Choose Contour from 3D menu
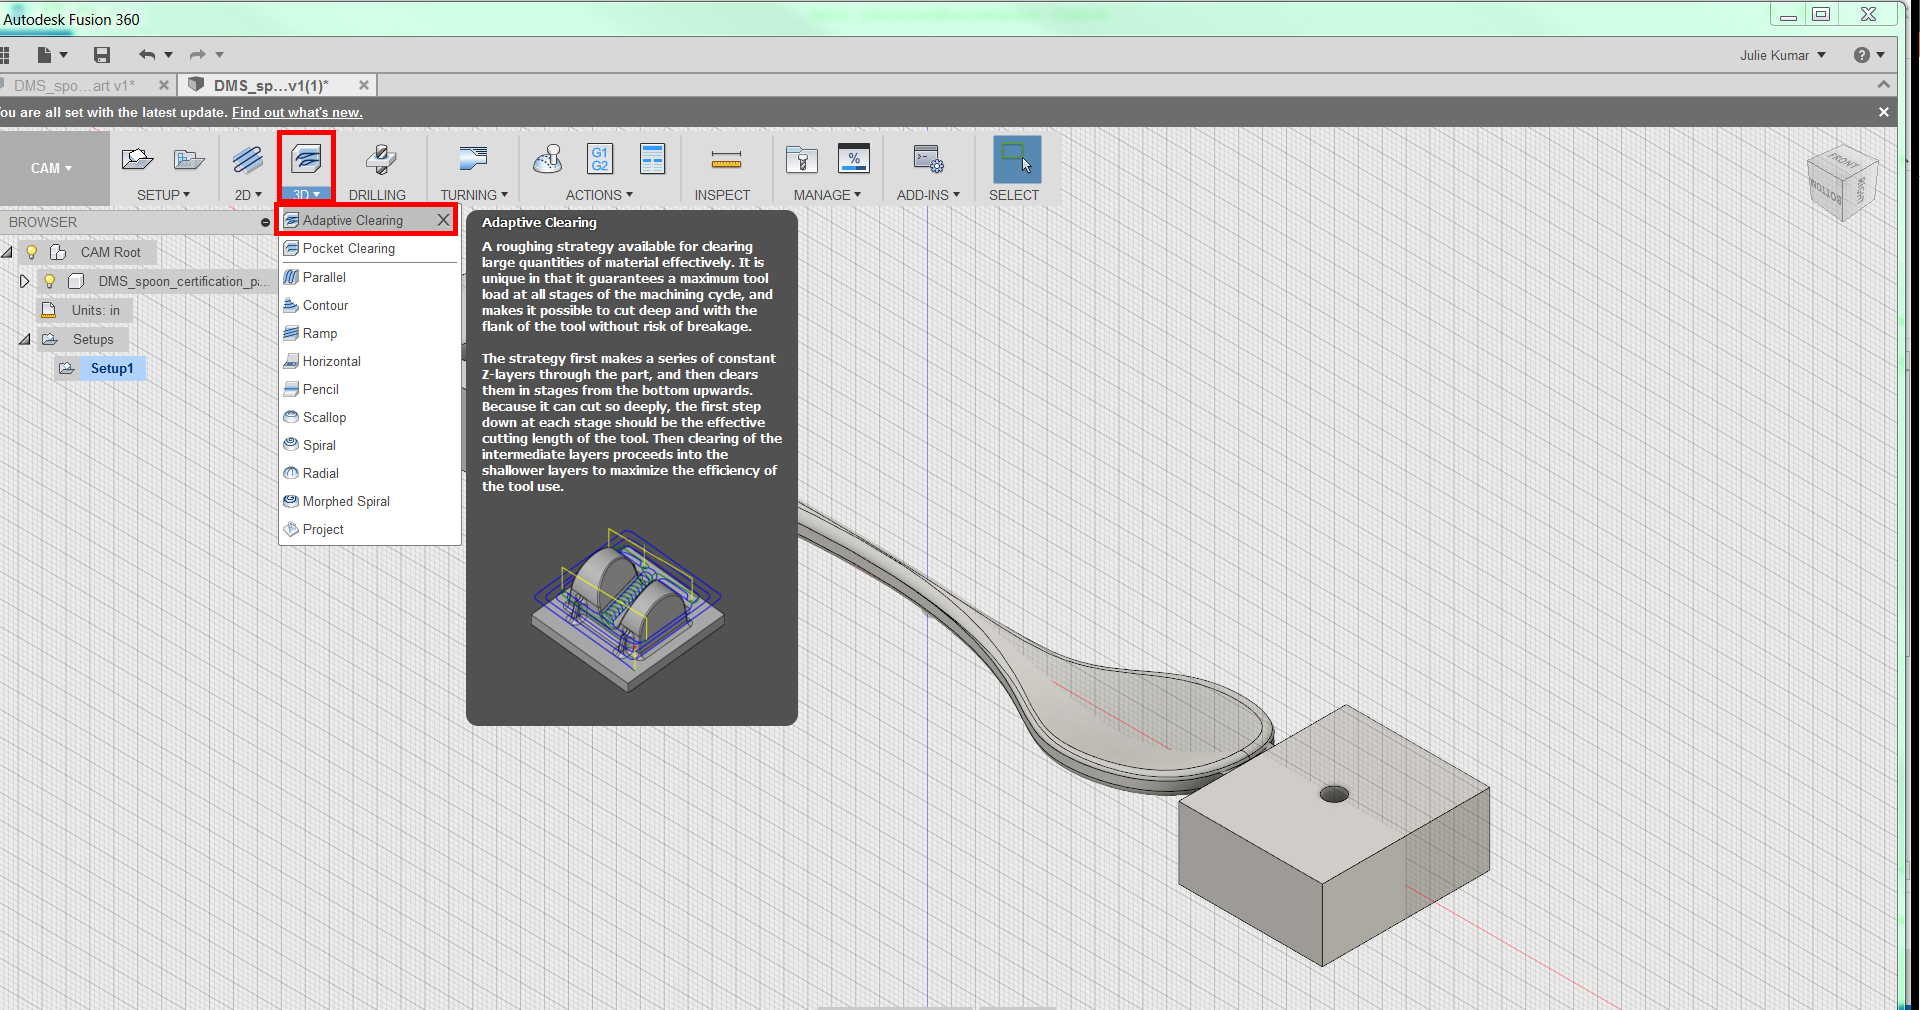Image resolution: width=1920 pixels, height=1010 pixels. (369, 305)
